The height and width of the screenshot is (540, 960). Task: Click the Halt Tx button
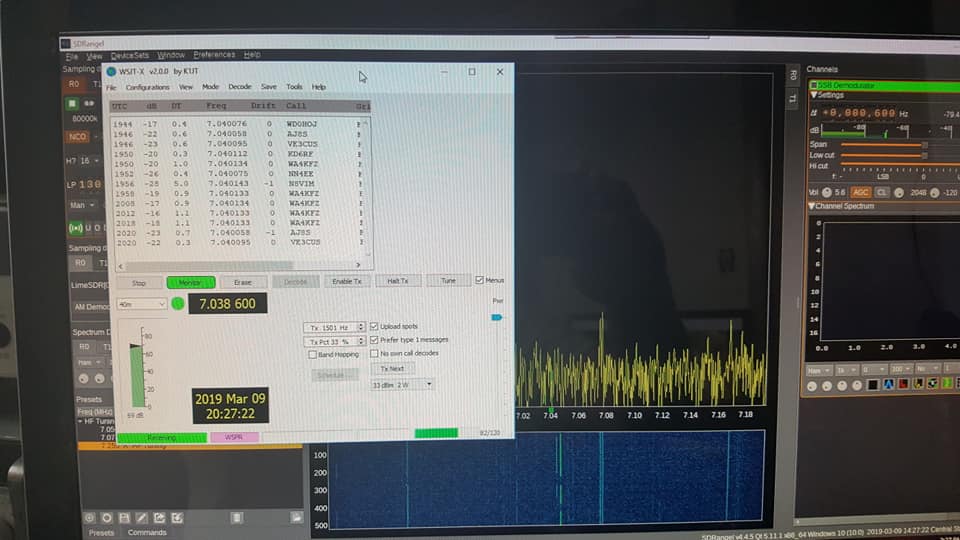(397, 280)
